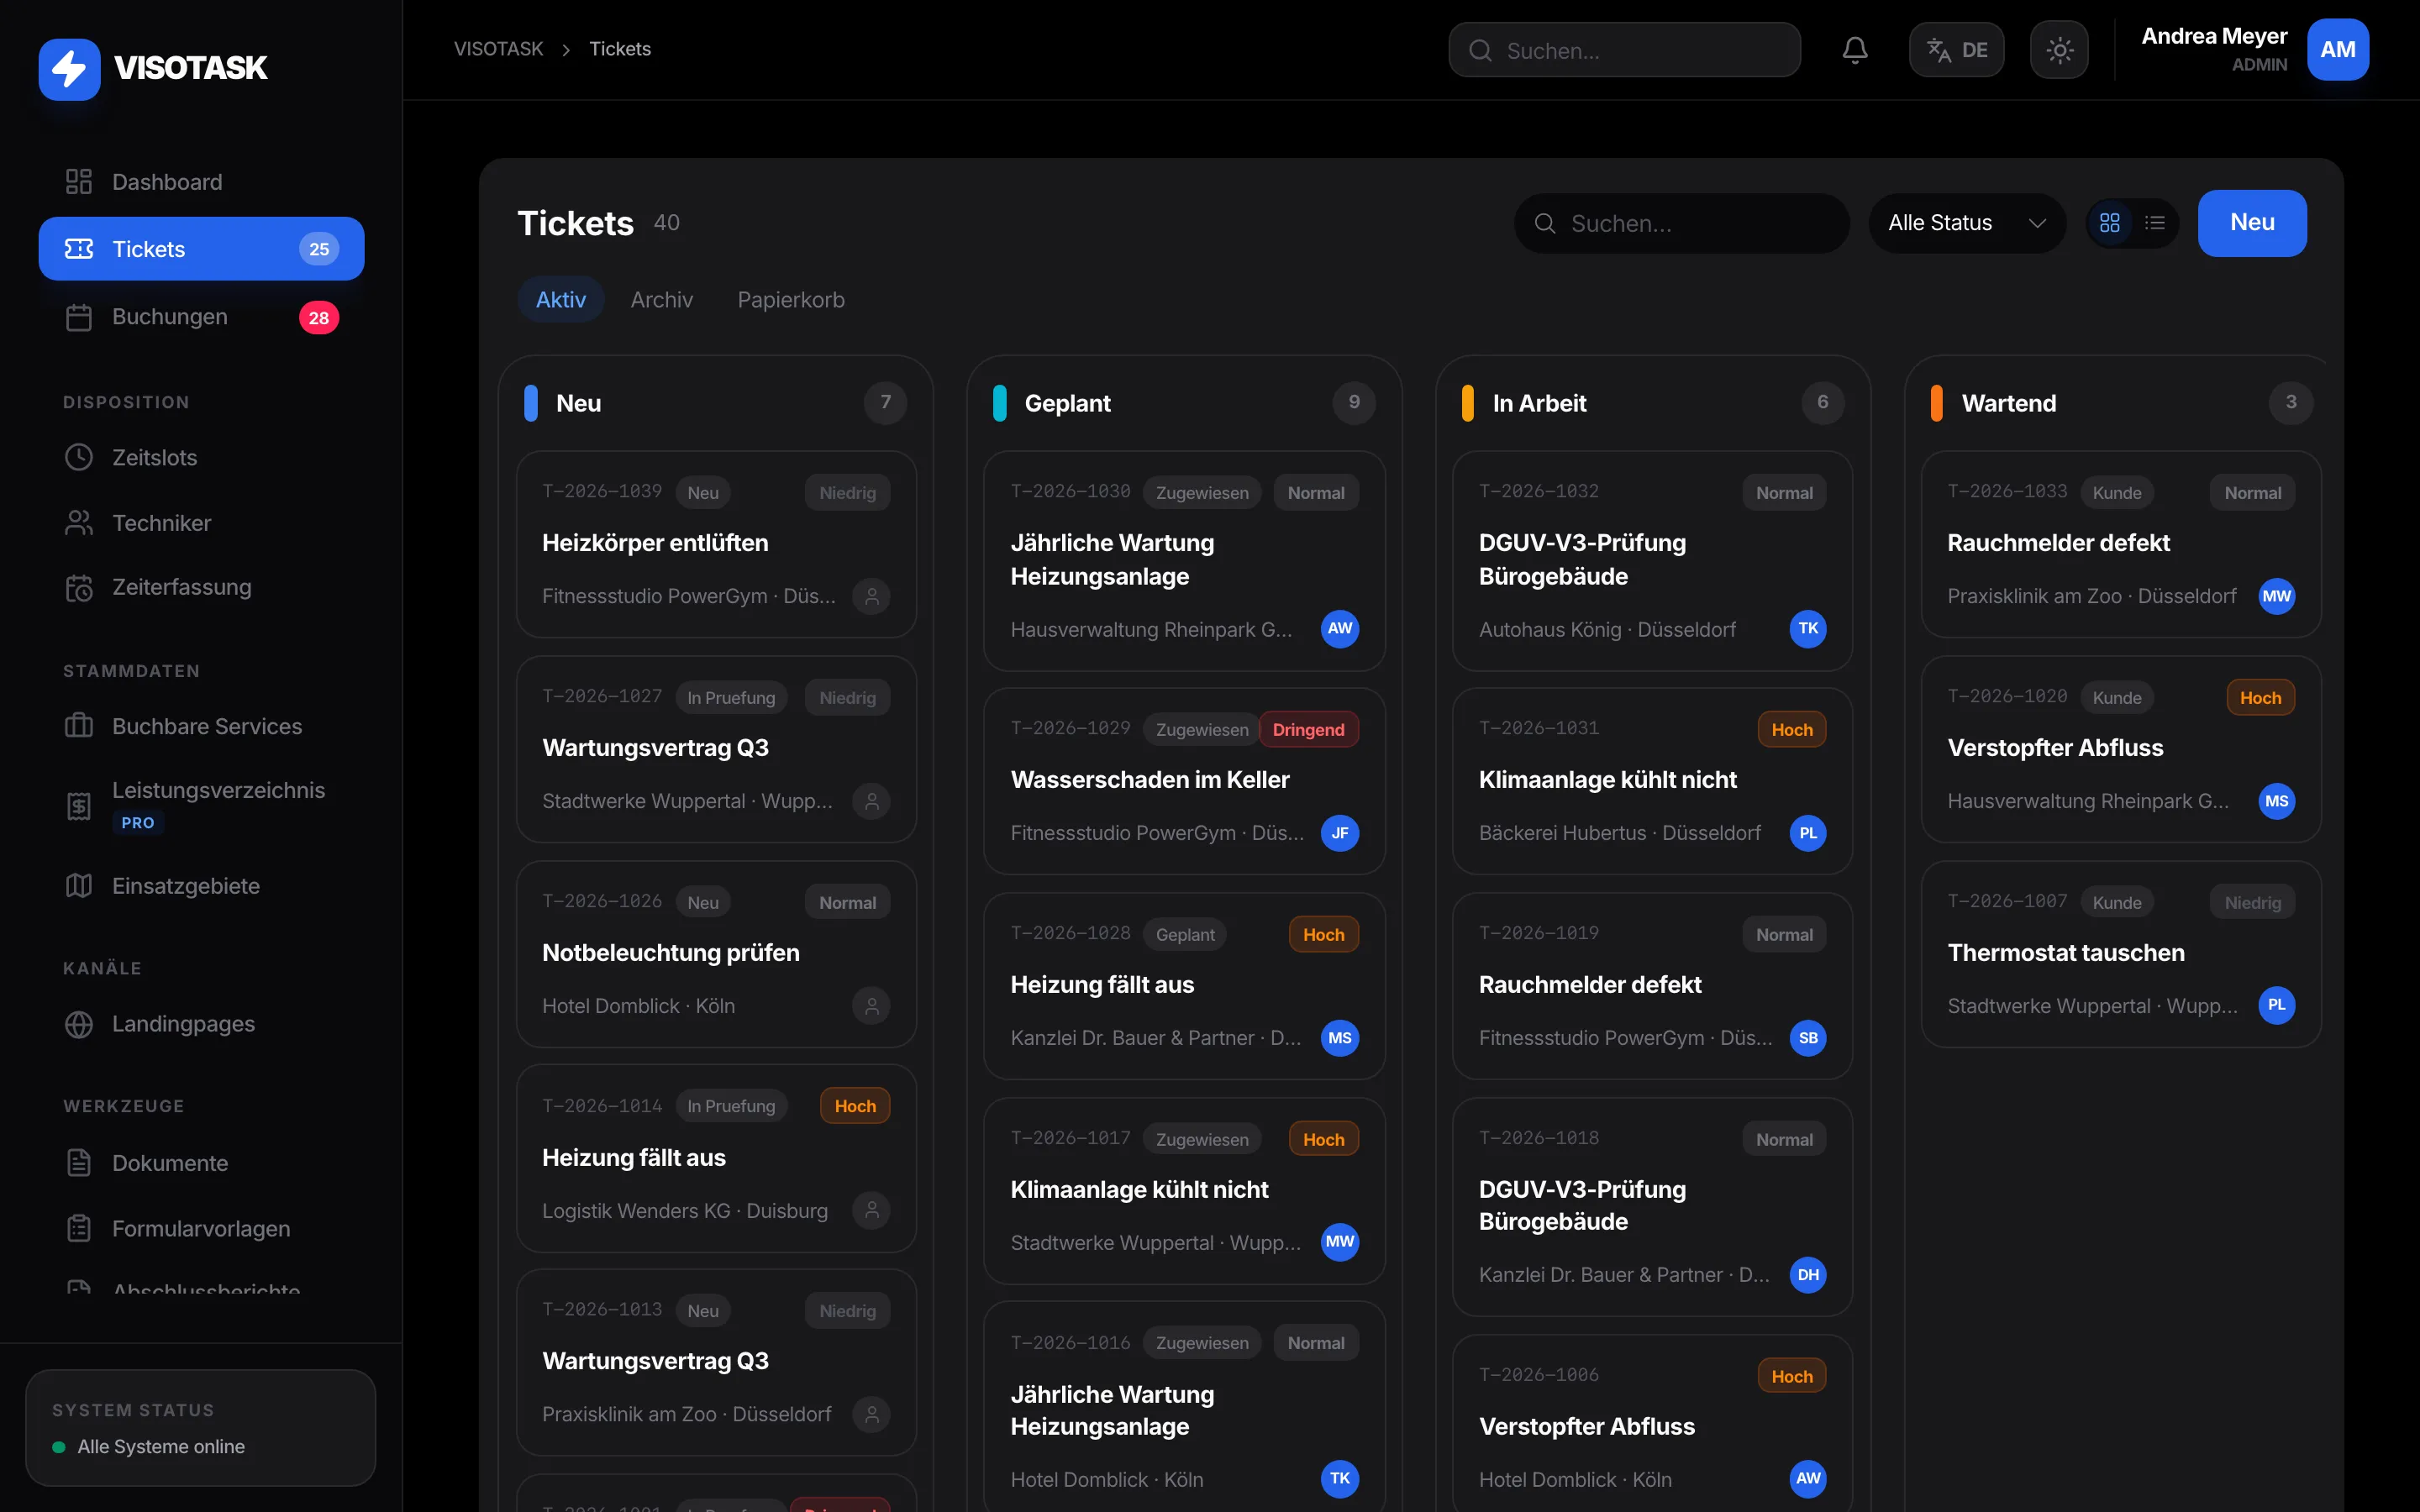Open ticket Heizkörper entlüften

coord(716,544)
